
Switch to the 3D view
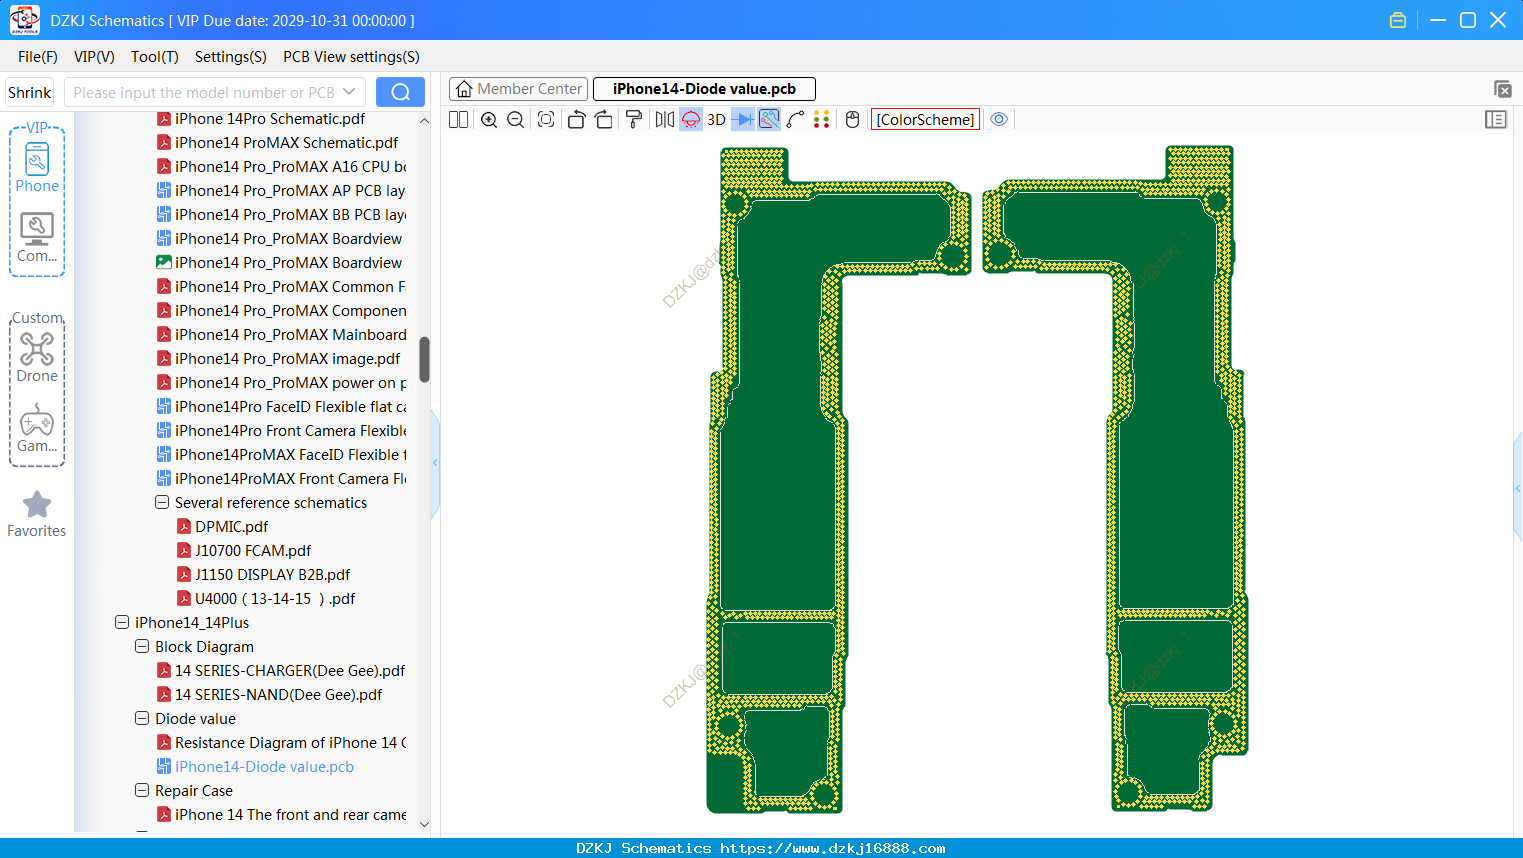click(x=716, y=120)
